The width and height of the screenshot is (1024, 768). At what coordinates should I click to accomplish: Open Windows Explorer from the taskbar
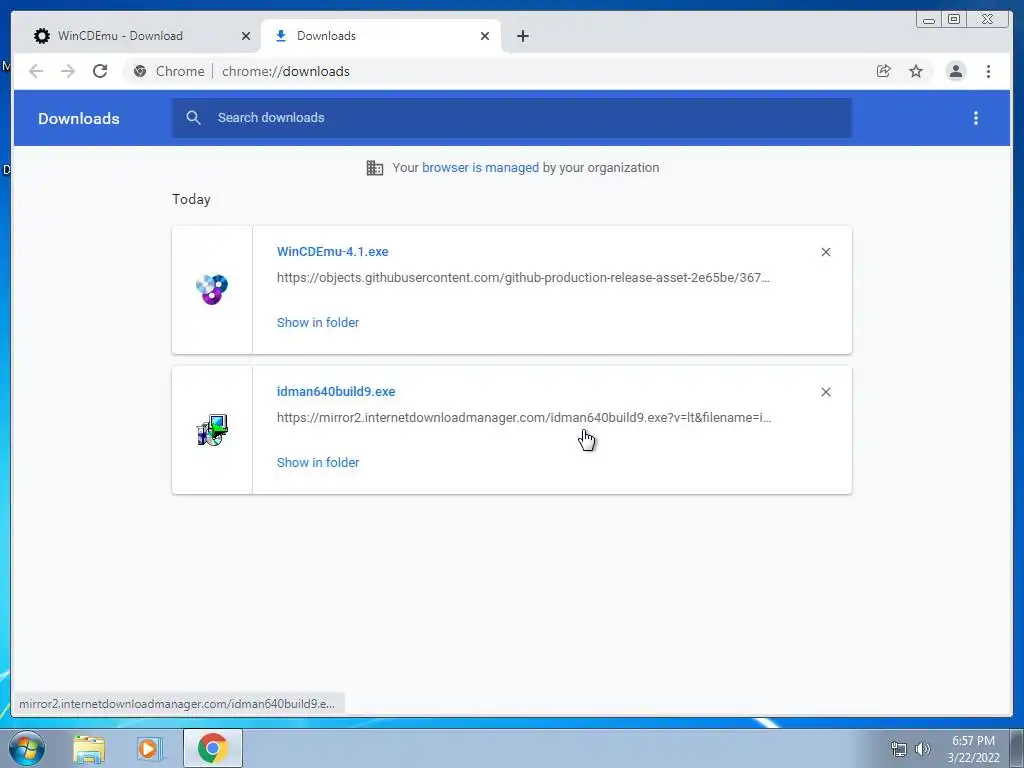tap(89, 748)
